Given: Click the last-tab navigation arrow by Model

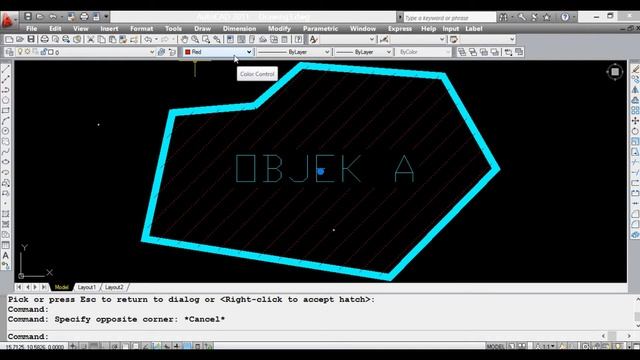Looking at the screenshot, I should click(x=44, y=287).
